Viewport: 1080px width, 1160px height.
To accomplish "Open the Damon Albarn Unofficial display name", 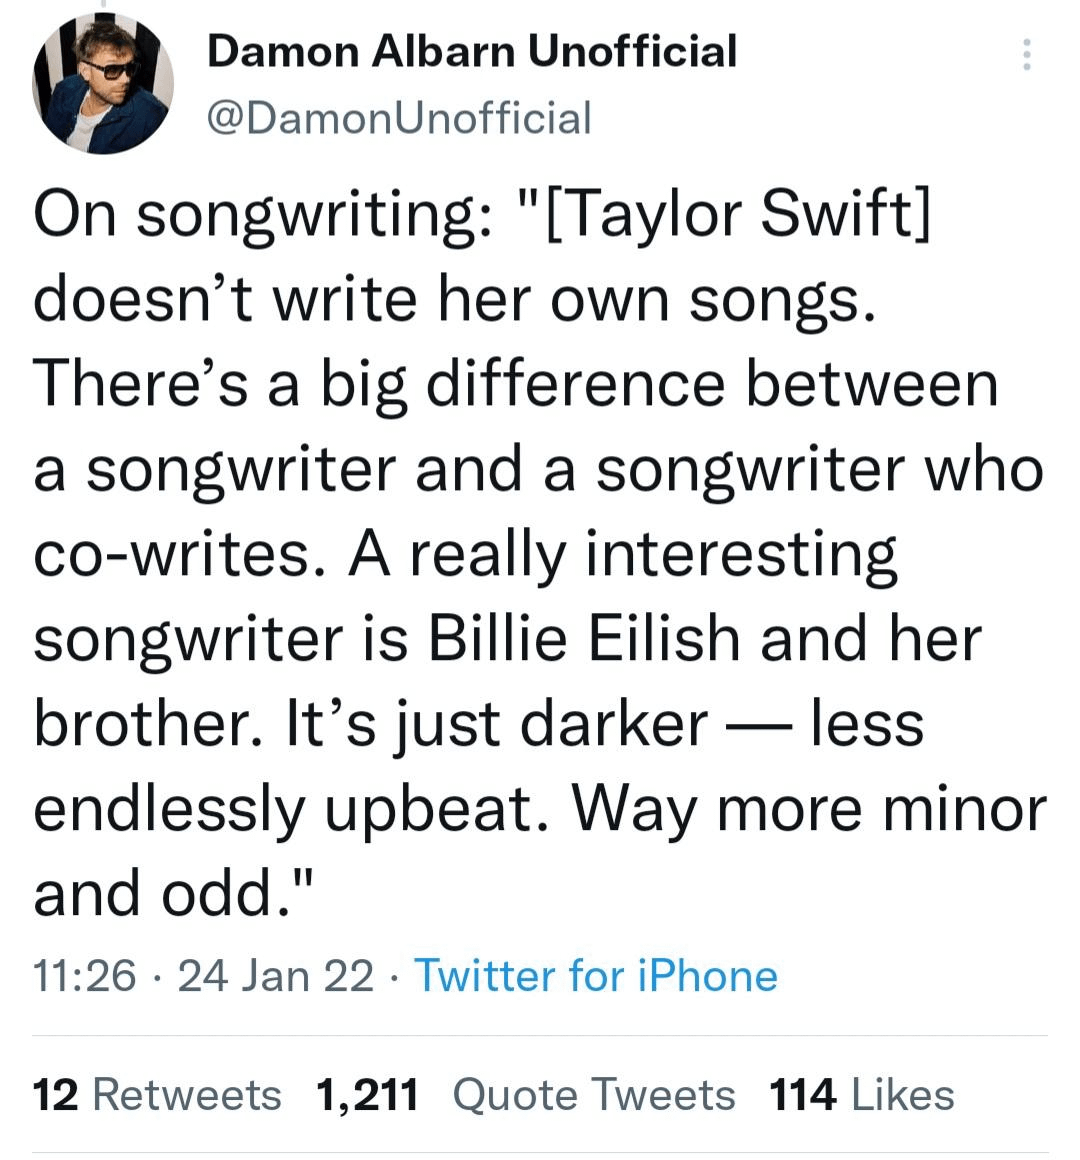I will click(472, 51).
